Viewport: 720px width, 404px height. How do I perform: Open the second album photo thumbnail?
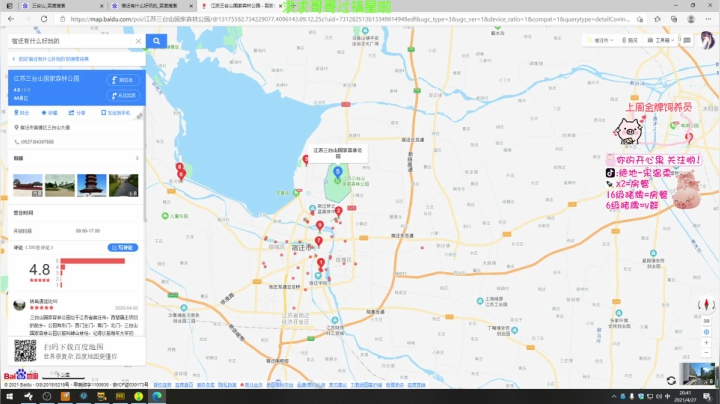pyautogui.click(x=60, y=185)
